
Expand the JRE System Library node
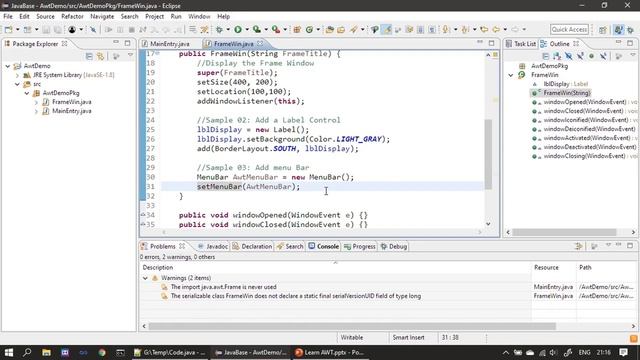click(17, 75)
